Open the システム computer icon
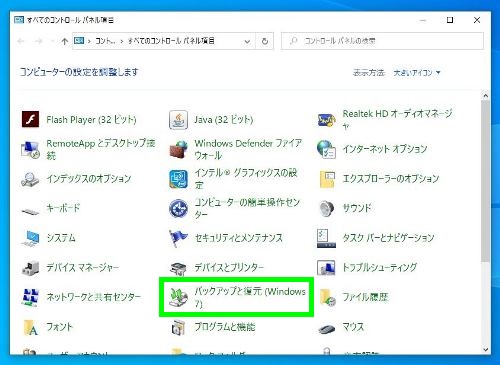This screenshot has width=500, height=365. click(x=30, y=238)
